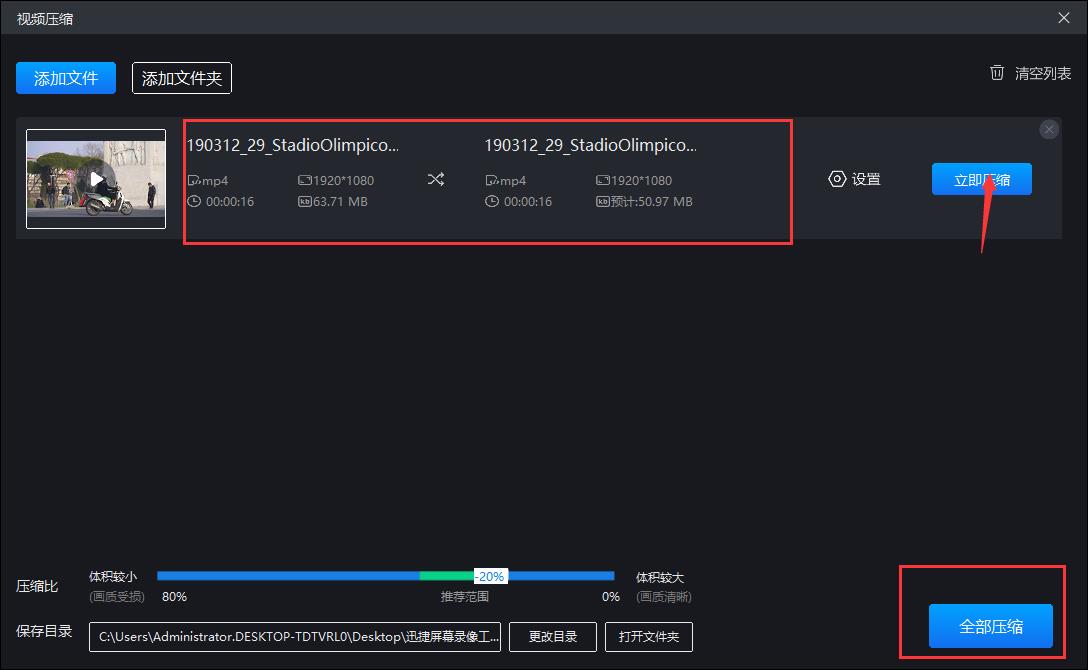Screen dimensions: 1088x670
Task: Click the output duration clock icon
Action: click(492, 201)
